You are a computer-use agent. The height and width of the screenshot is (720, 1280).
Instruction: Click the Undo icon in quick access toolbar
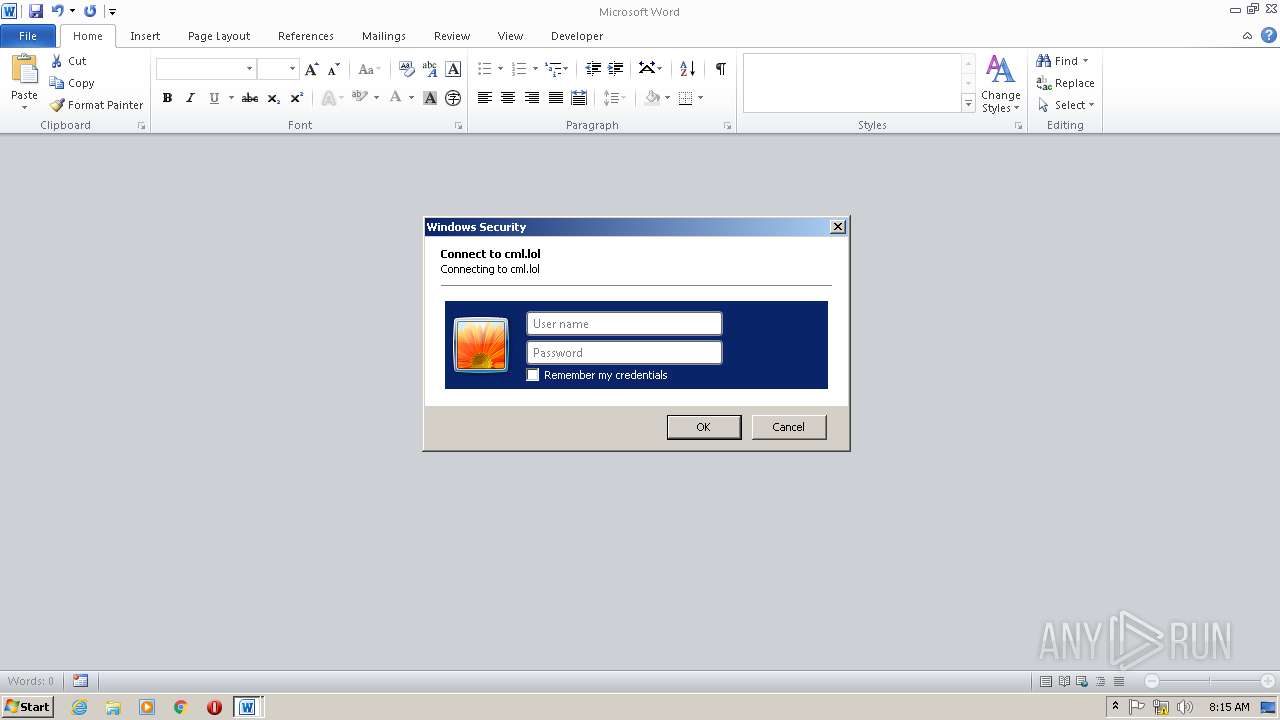[57, 11]
